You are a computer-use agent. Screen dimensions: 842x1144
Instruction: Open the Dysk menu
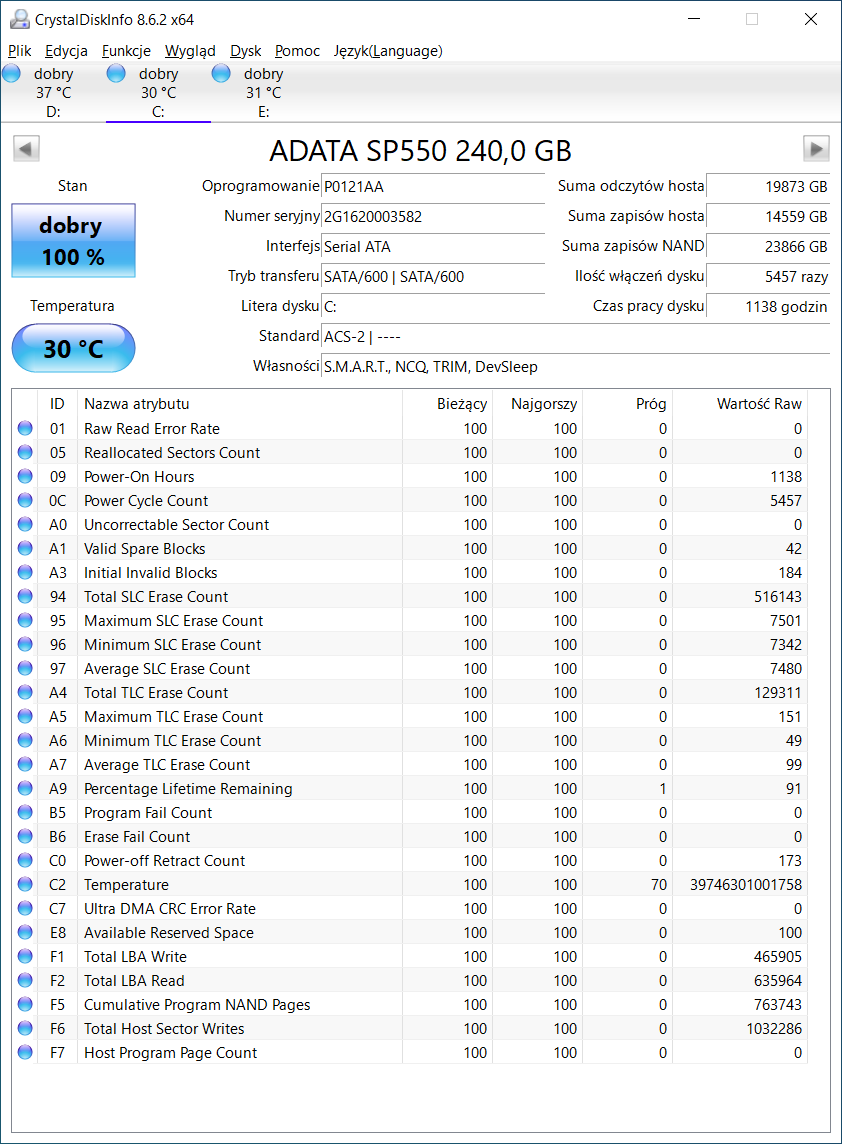click(x=246, y=51)
